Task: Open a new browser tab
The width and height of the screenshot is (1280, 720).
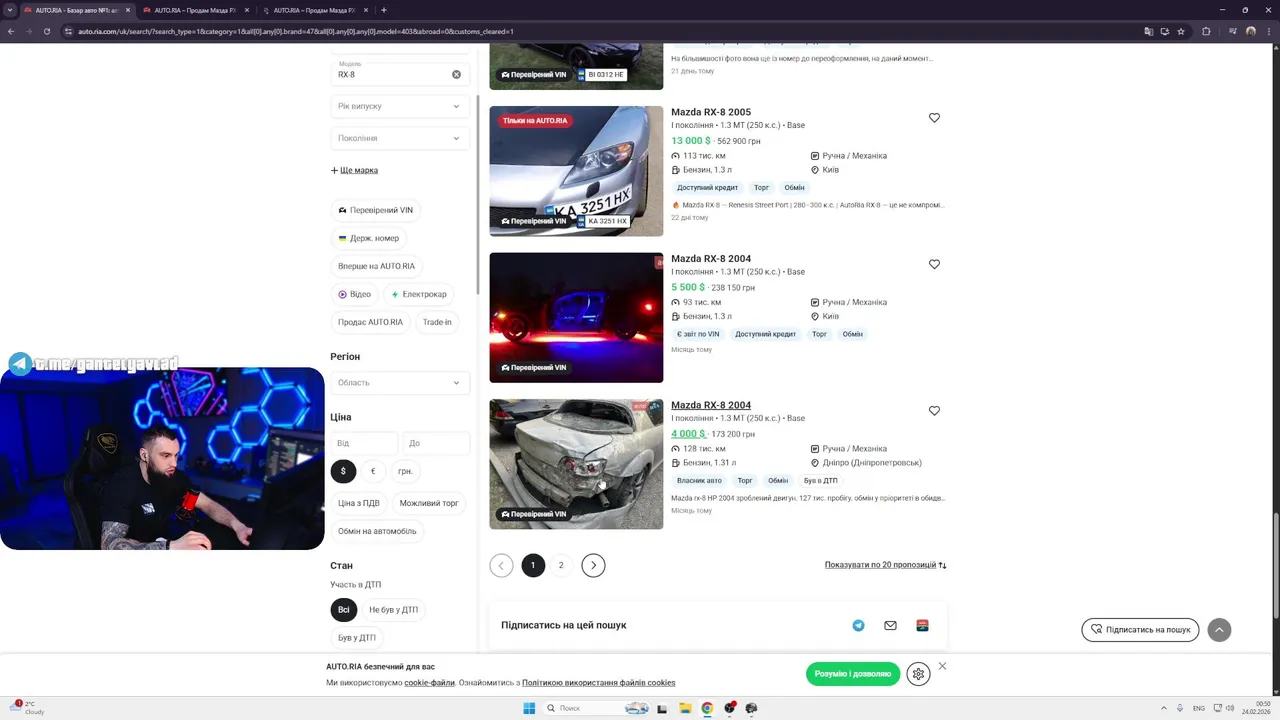Action: click(x=384, y=10)
